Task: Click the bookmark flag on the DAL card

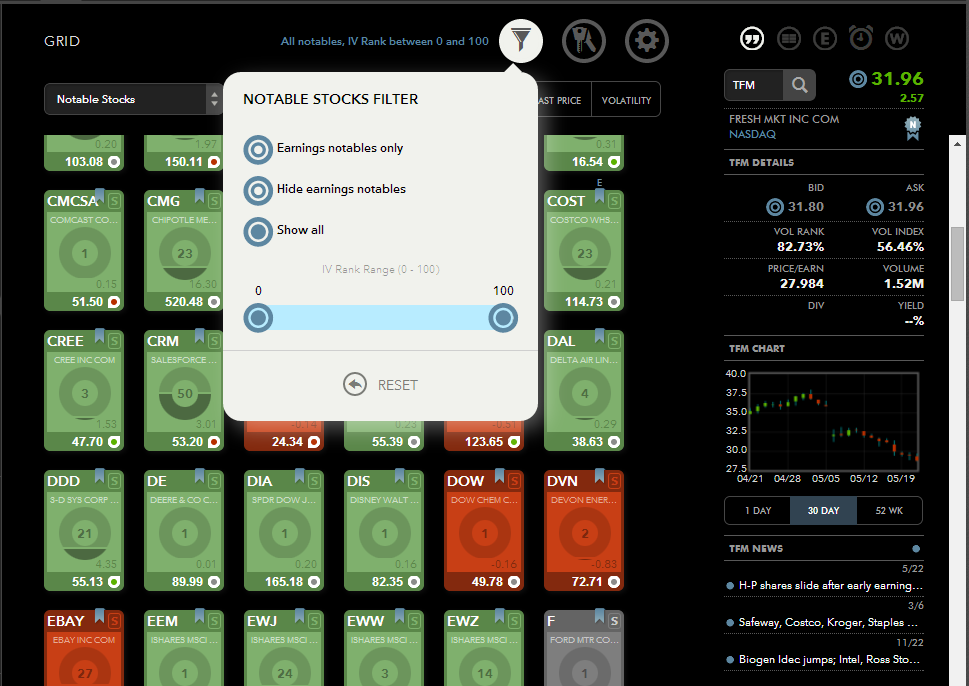Action: (599, 336)
